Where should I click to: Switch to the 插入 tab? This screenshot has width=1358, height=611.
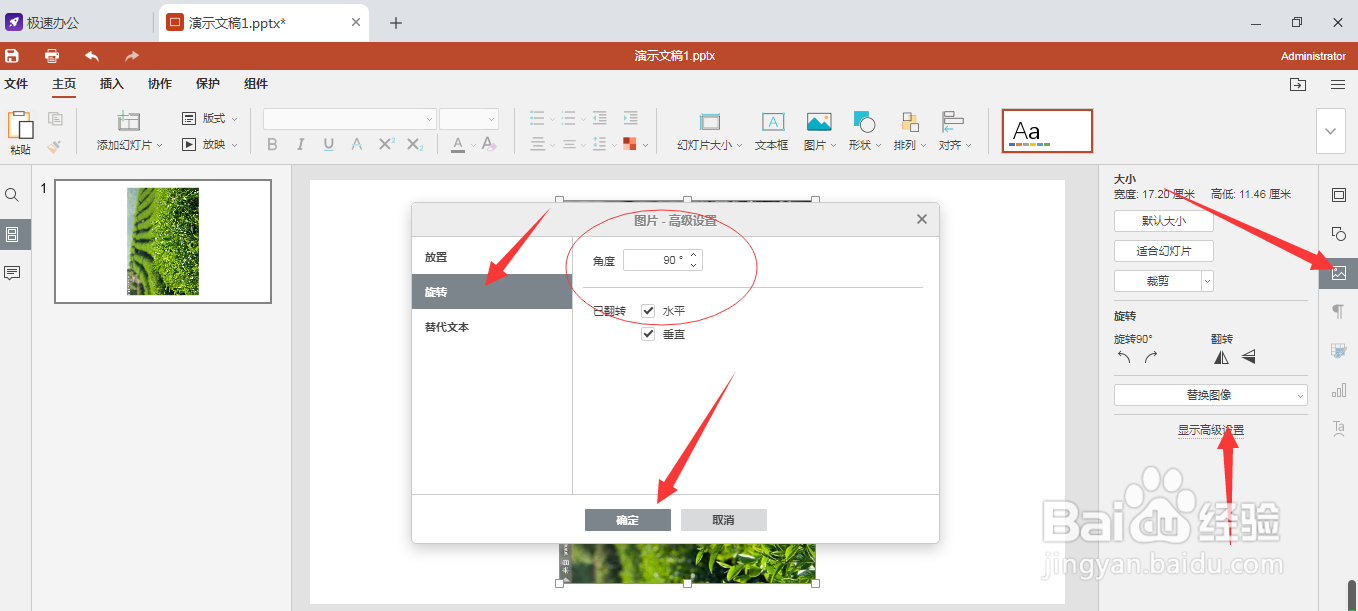pos(112,84)
